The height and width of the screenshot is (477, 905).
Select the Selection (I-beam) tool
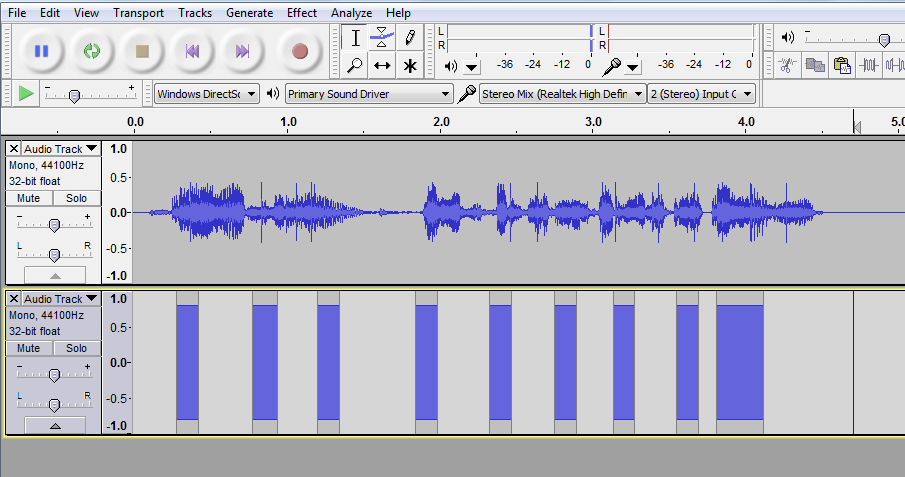click(356, 38)
